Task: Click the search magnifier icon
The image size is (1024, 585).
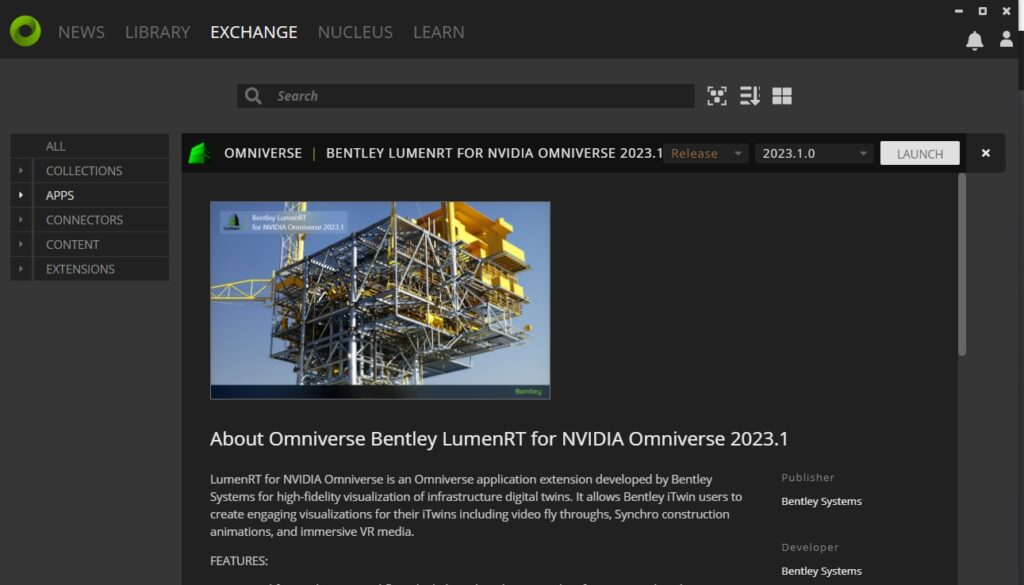Action: (x=252, y=95)
